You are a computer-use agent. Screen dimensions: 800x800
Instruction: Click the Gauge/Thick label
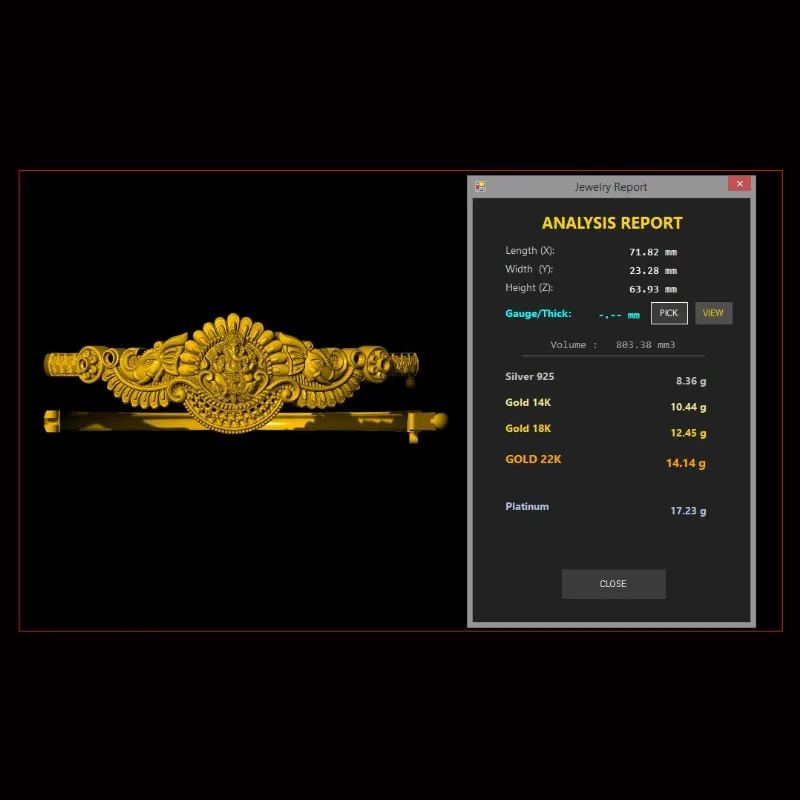538,313
